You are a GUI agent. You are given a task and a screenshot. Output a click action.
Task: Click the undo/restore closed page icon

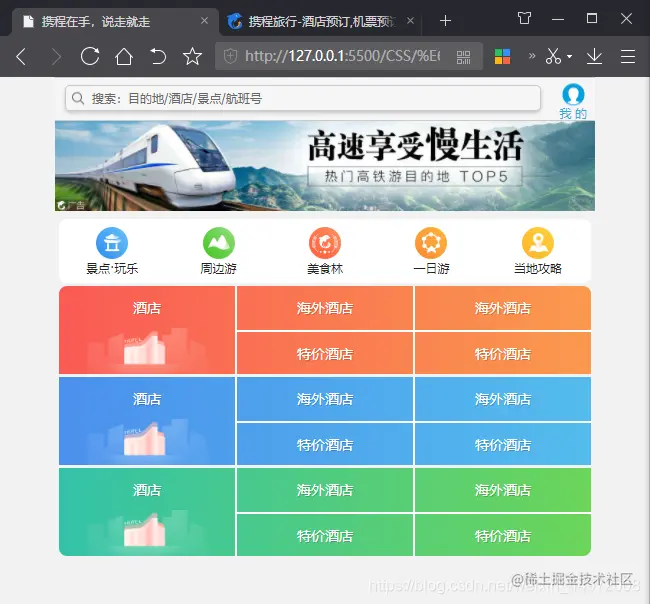coord(158,56)
